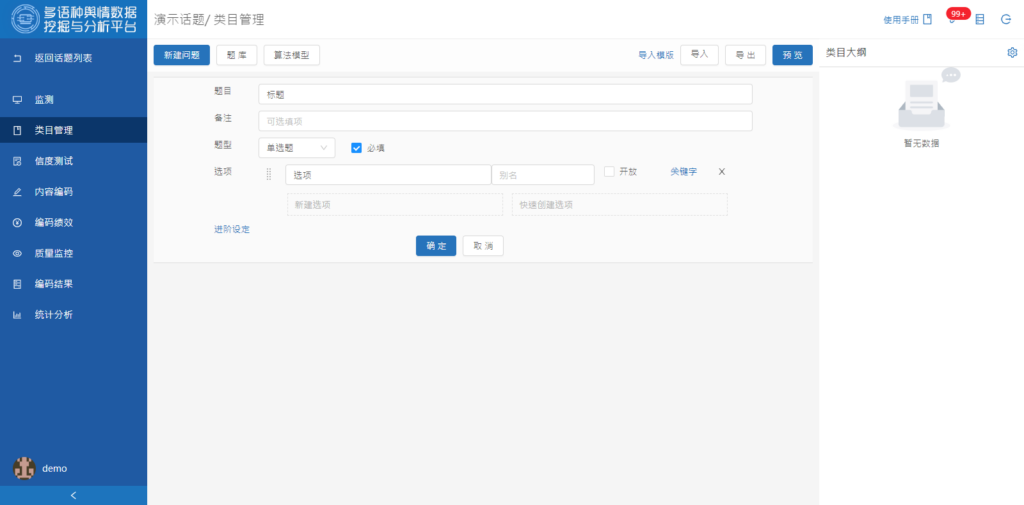The height and width of the screenshot is (505, 1024).
Task: Click the list icon beside notifications
Action: [979, 19]
